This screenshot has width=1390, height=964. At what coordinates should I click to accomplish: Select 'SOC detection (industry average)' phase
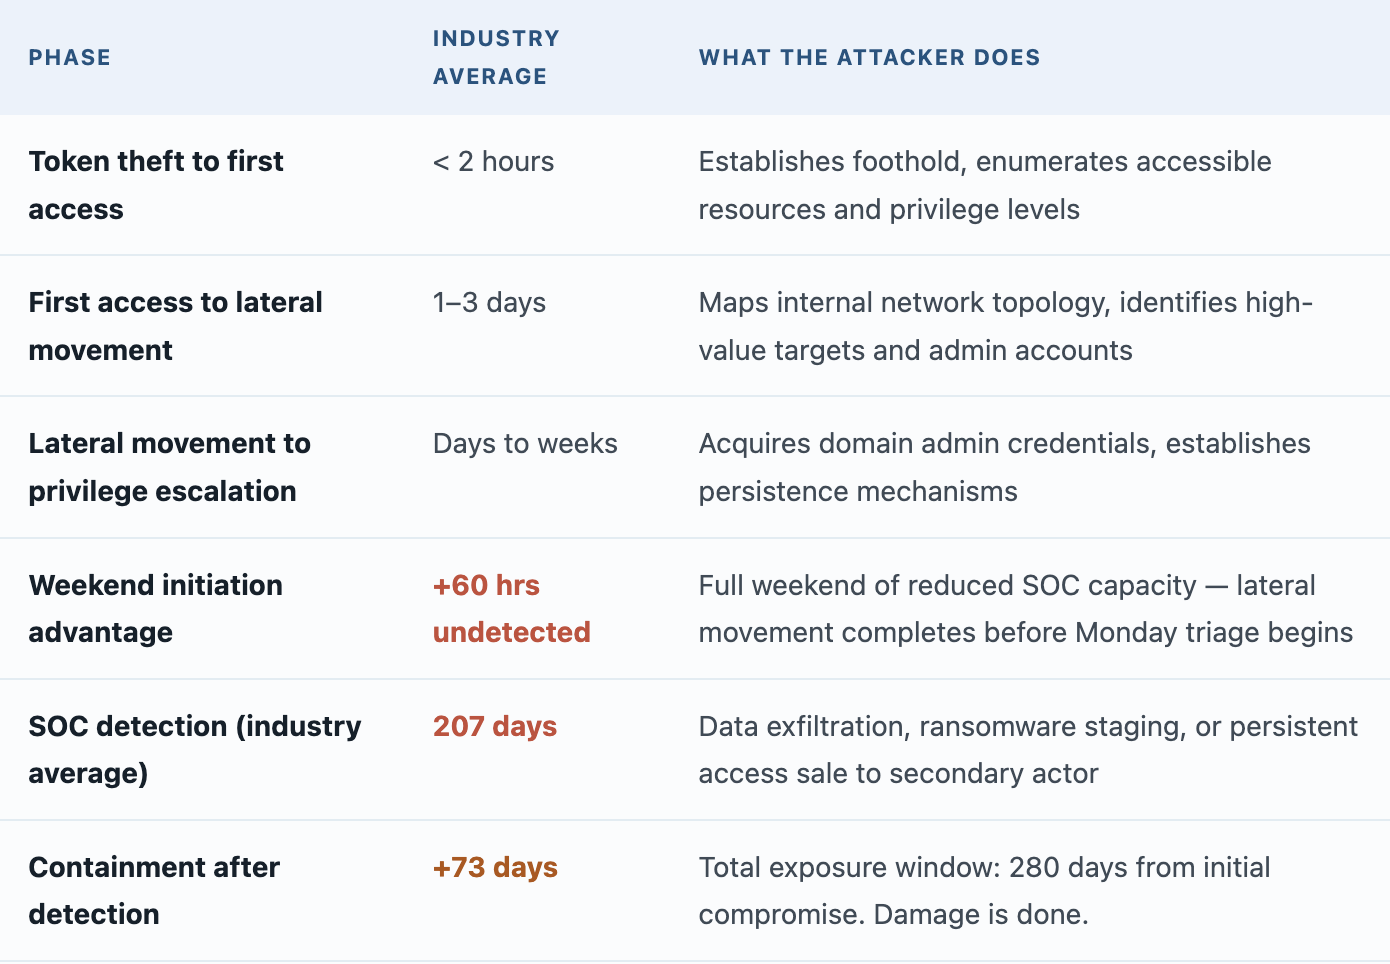coord(195,749)
